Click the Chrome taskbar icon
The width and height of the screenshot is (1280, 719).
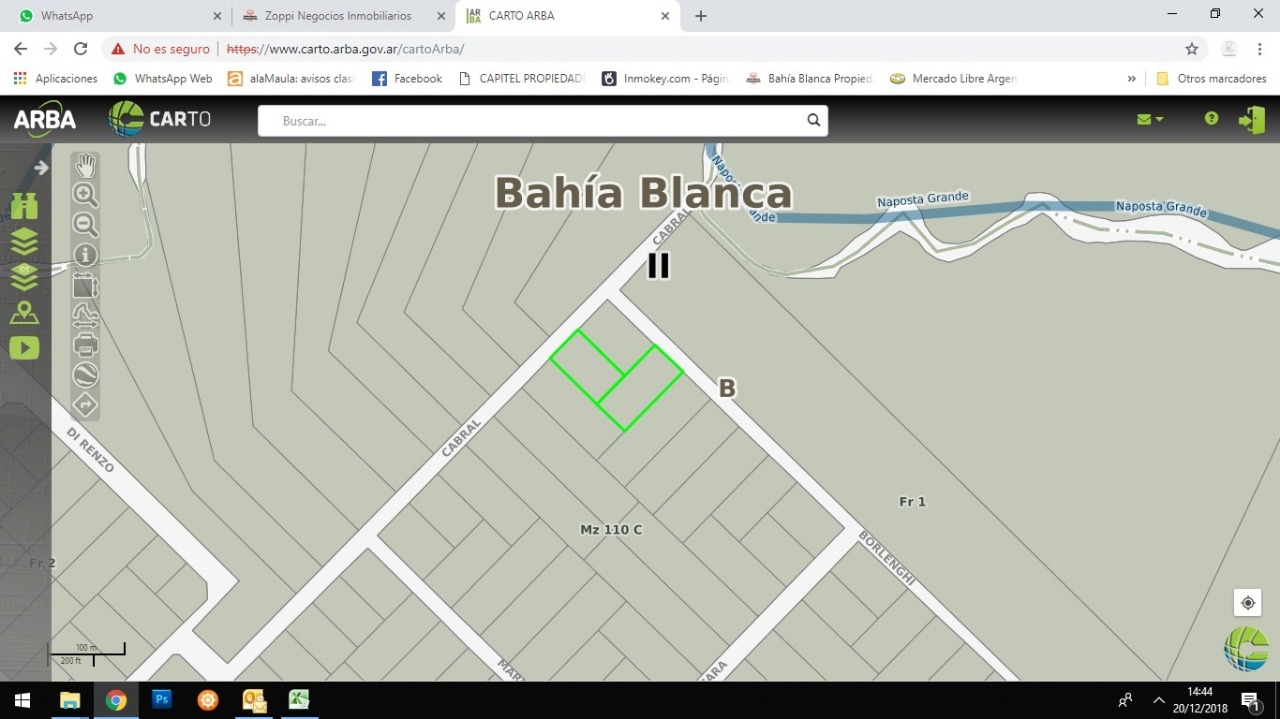tap(116, 700)
